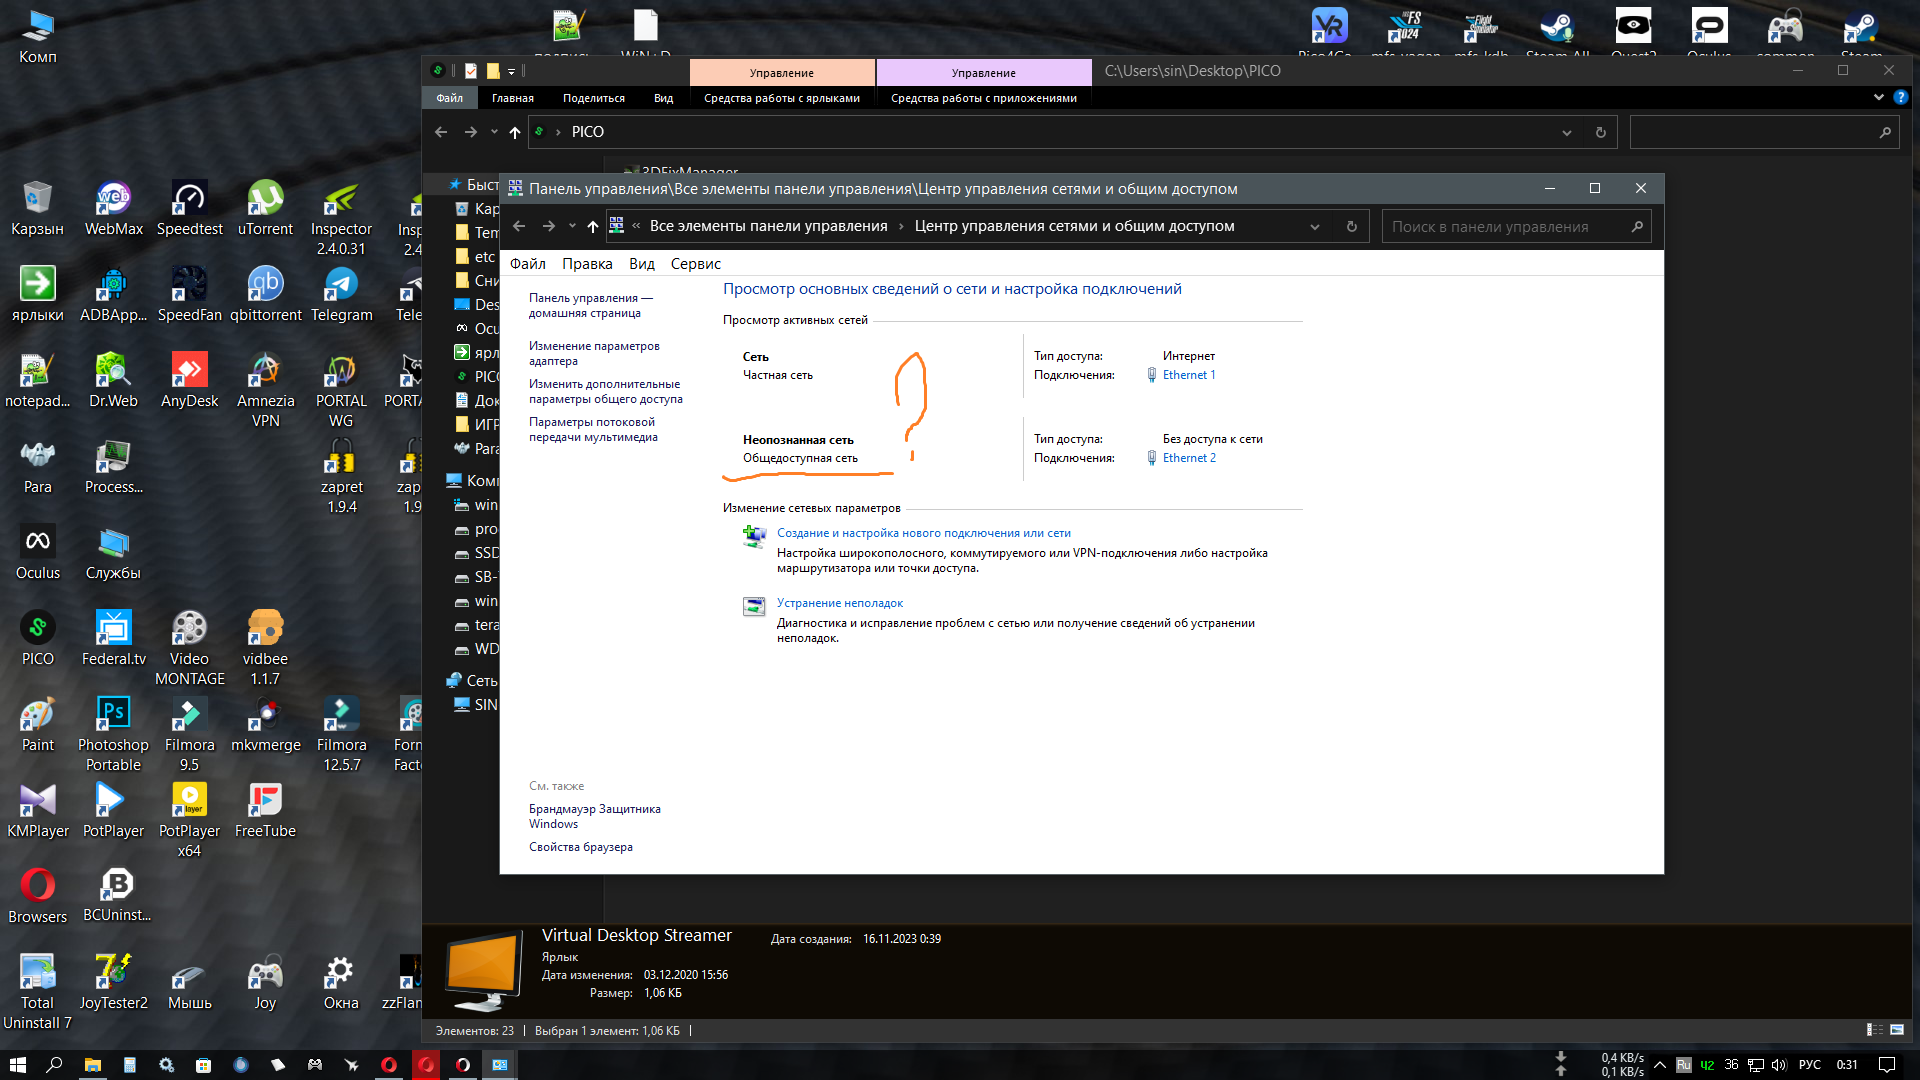Open the qbittorrent desktop icon
Screen dimensions: 1920x1080
point(265,285)
